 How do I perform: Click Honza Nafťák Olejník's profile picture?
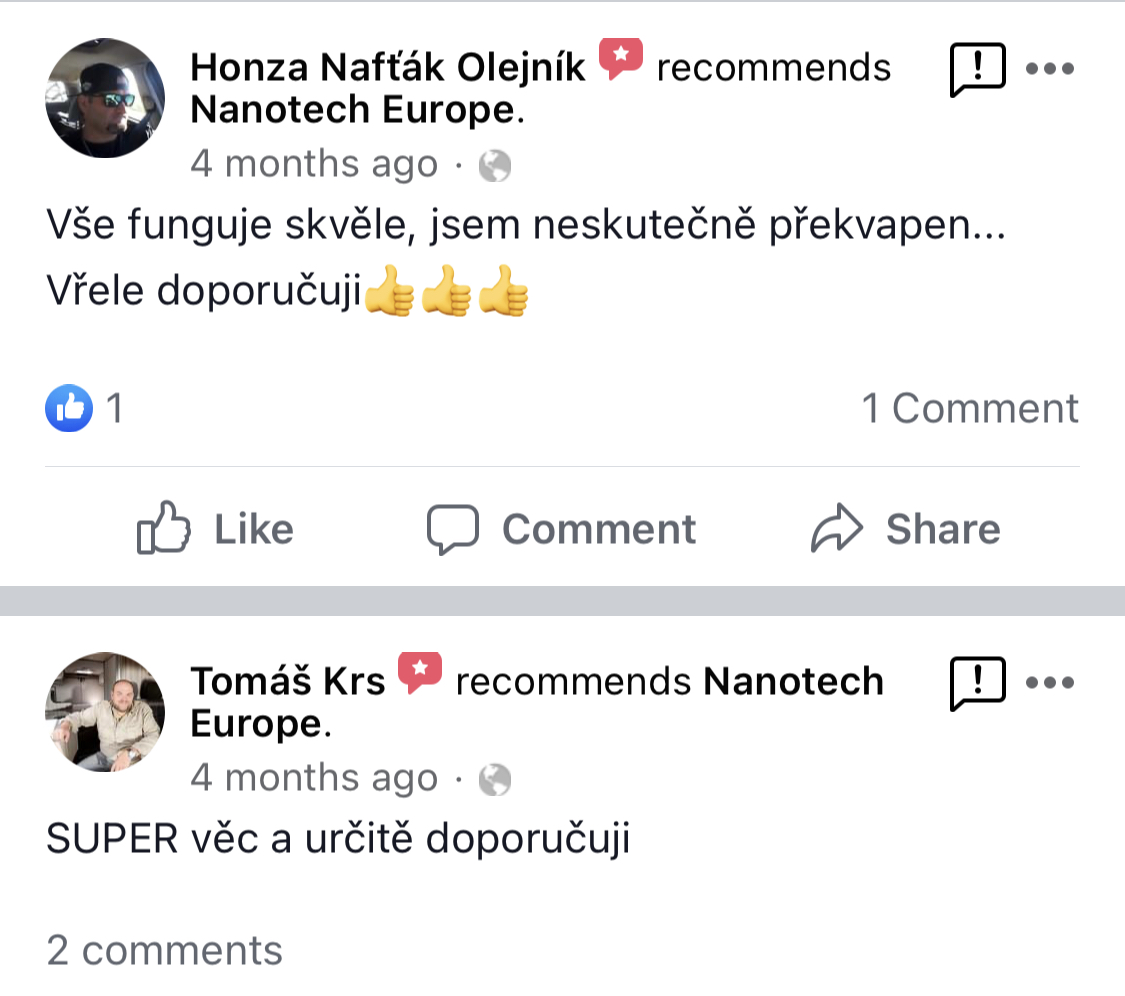click(105, 98)
